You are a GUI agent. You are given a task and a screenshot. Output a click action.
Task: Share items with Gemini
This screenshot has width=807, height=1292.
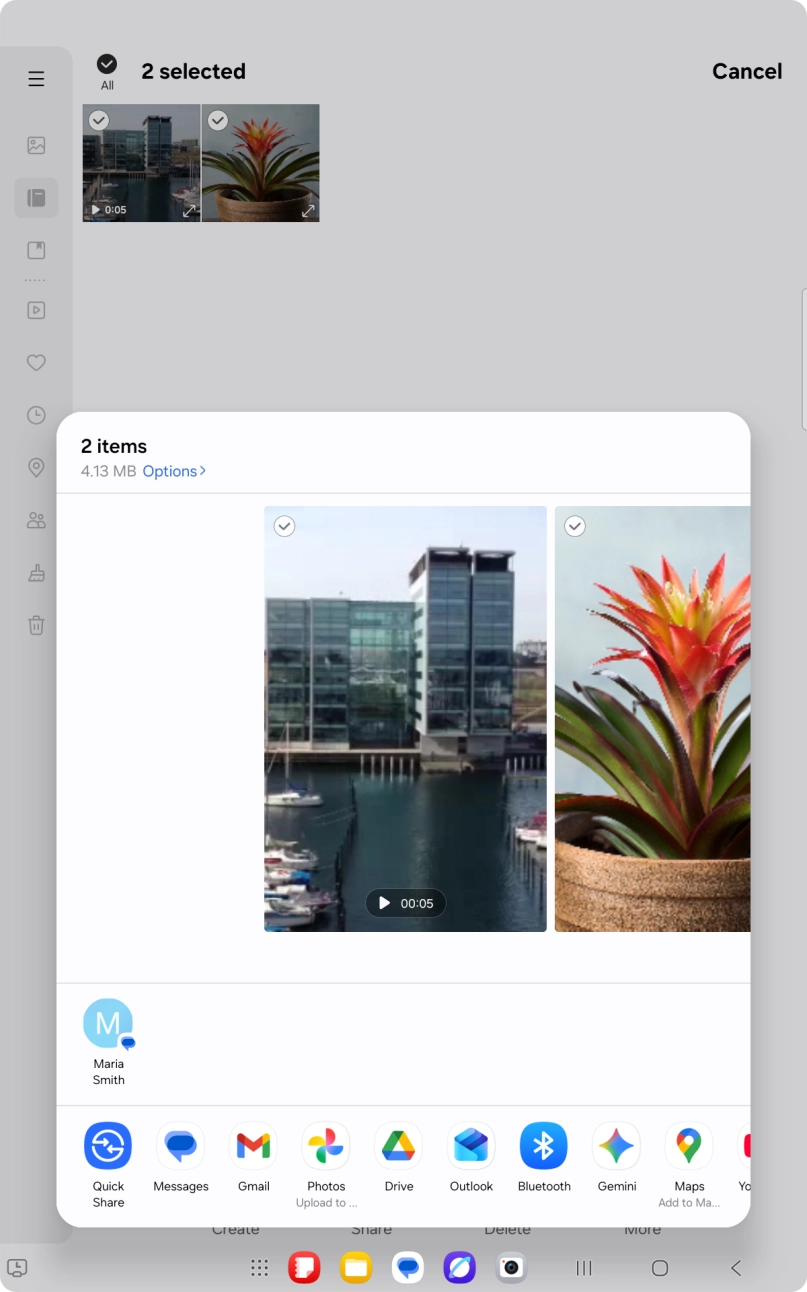click(x=617, y=1146)
